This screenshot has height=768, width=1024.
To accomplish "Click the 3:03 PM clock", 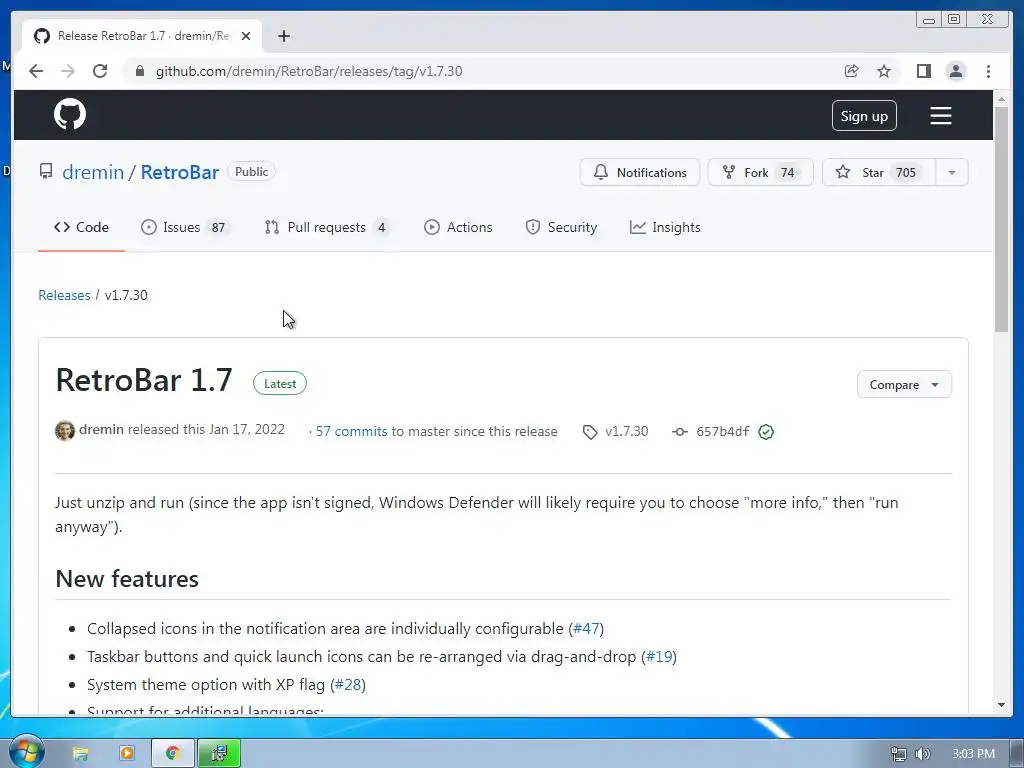I will pos(974,754).
